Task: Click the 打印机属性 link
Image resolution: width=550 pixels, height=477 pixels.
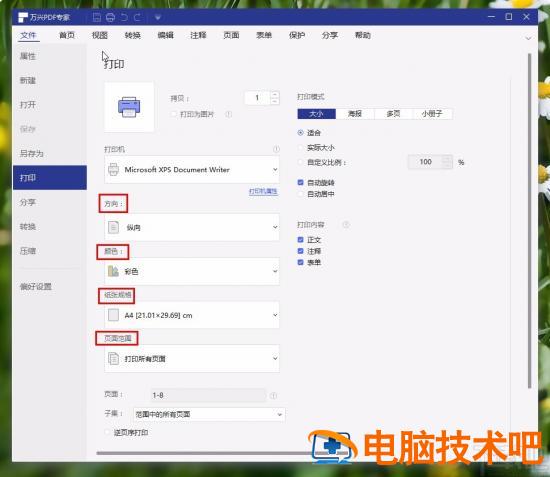Action: pos(263,192)
